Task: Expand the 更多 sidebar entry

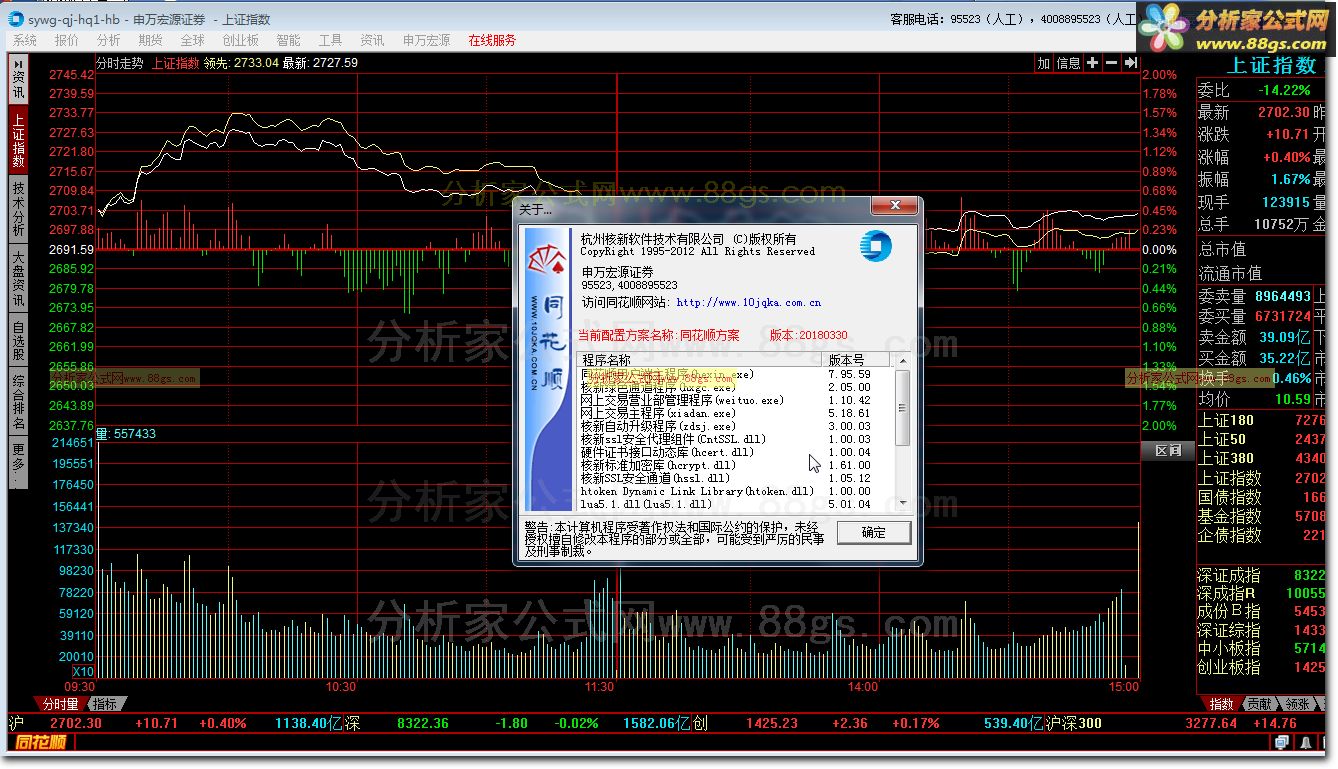Action: [x=18, y=462]
